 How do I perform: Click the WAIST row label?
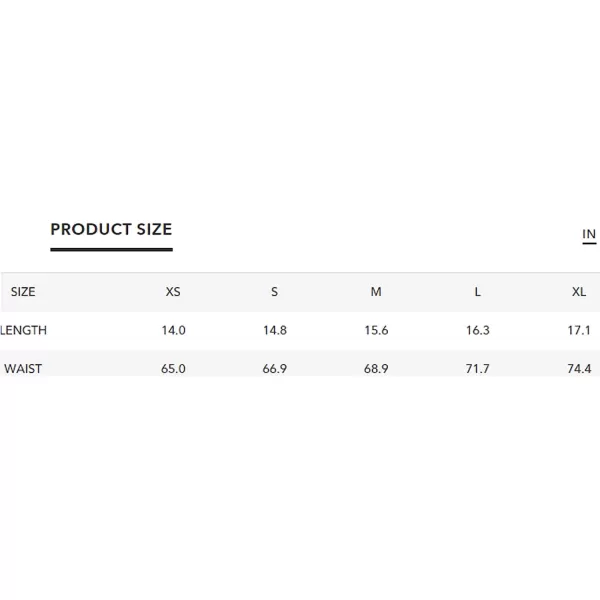click(x=23, y=369)
